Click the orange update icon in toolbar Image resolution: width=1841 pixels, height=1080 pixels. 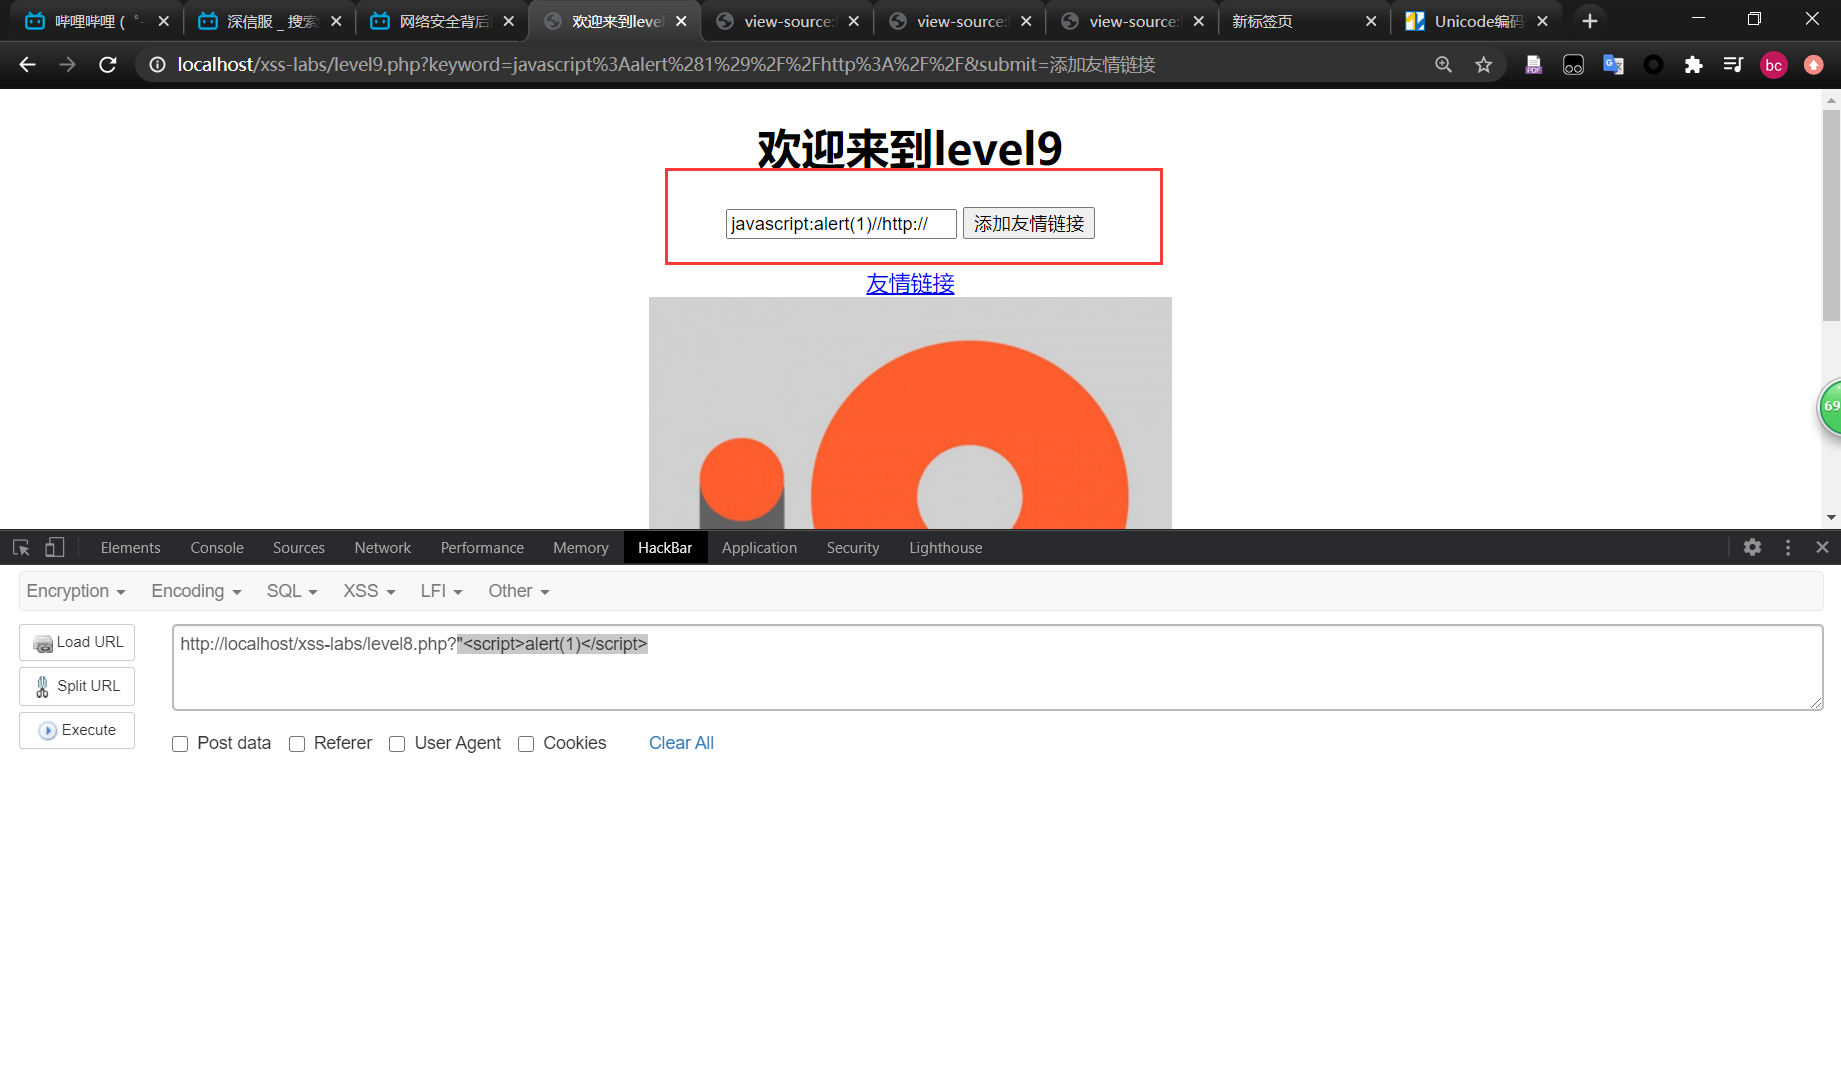[1813, 65]
